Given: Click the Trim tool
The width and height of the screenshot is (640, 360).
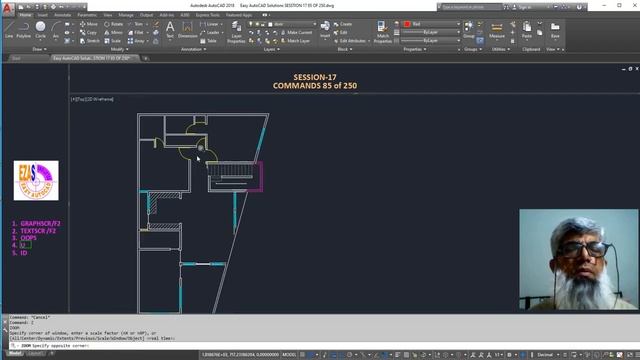Looking at the screenshot, I should 135,24.
